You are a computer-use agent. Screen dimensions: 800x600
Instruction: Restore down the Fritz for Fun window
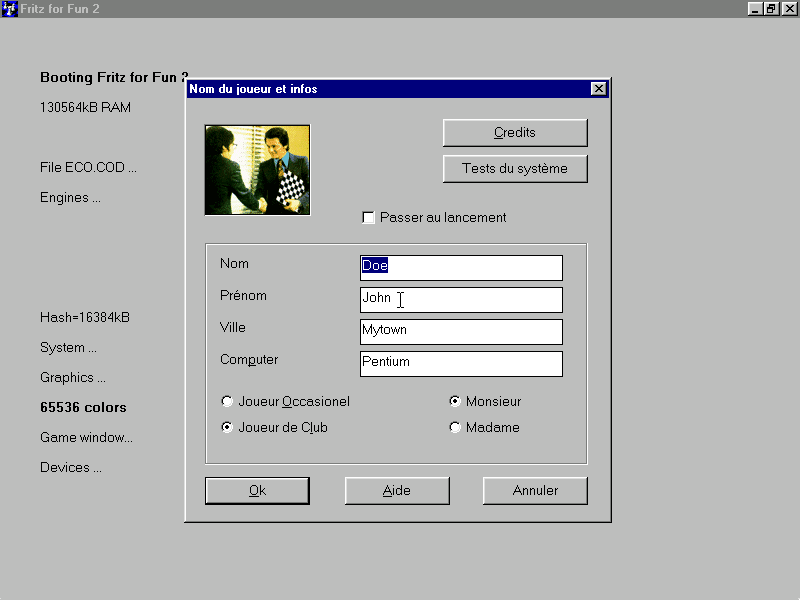pos(771,9)
